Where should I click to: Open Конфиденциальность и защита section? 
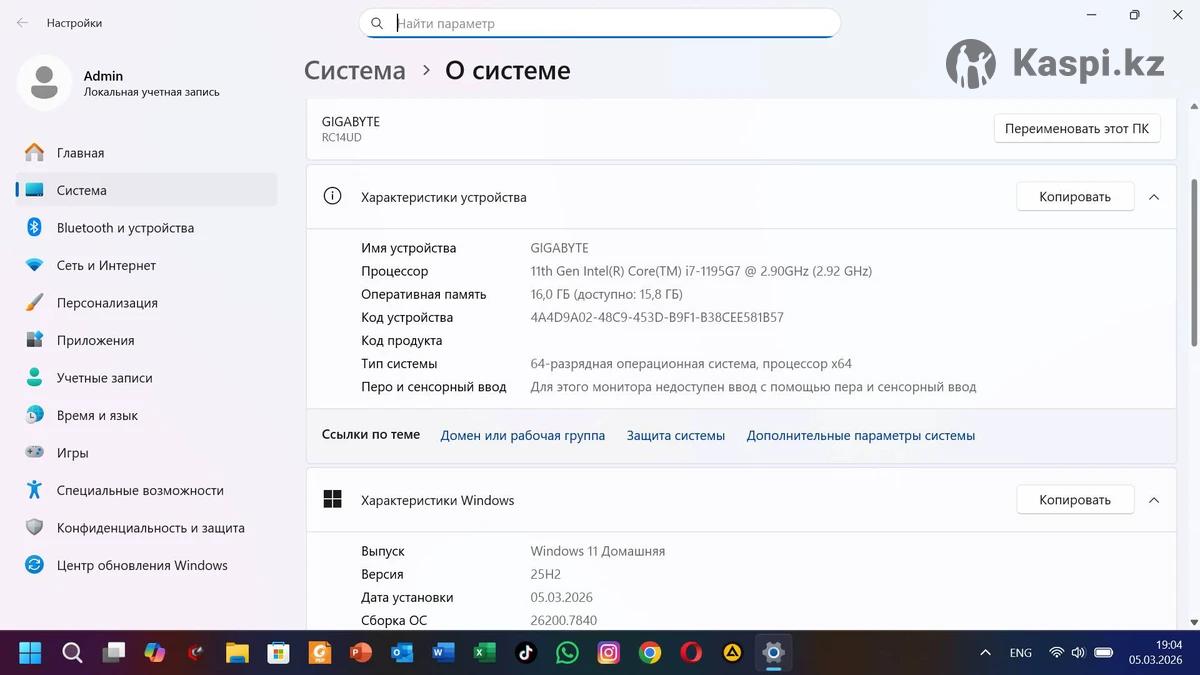click(150, 528)
